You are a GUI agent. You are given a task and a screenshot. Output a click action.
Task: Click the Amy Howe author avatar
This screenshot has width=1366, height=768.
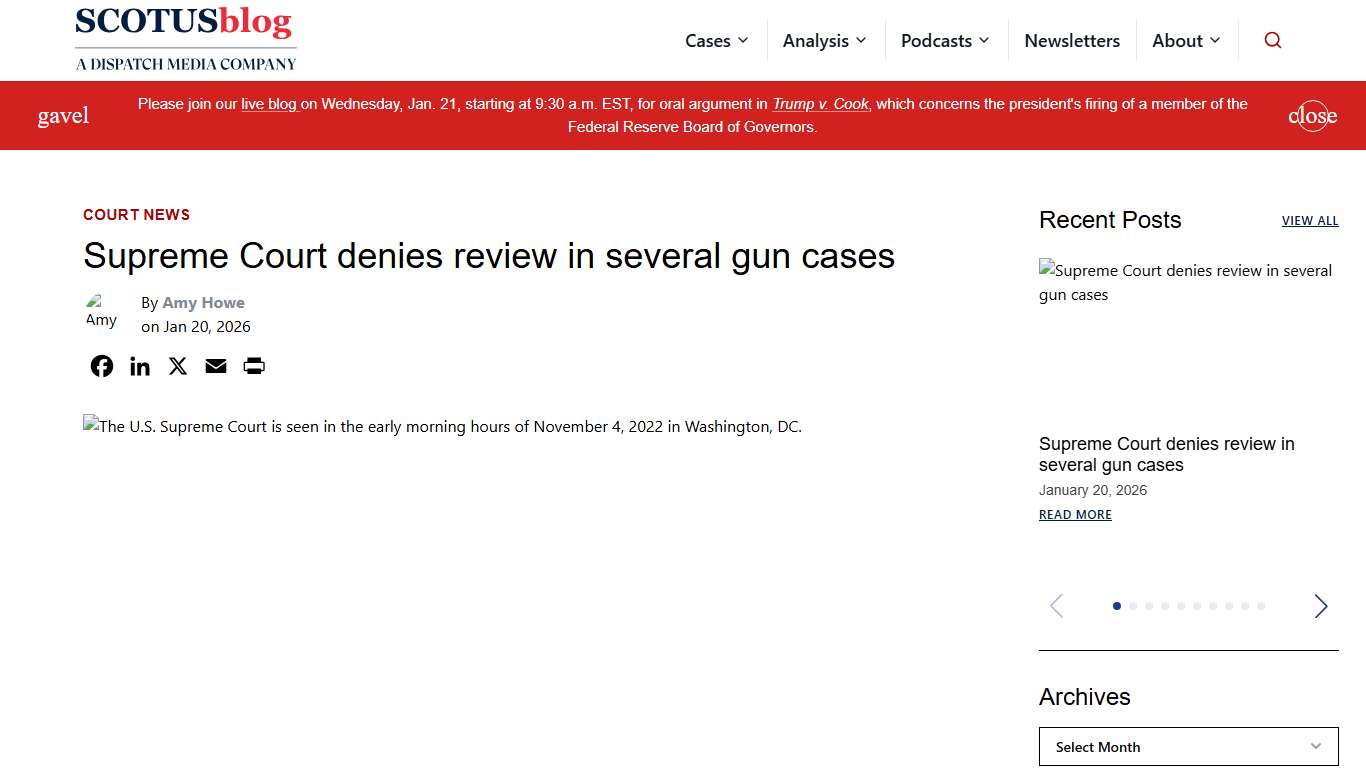[101, 311]
